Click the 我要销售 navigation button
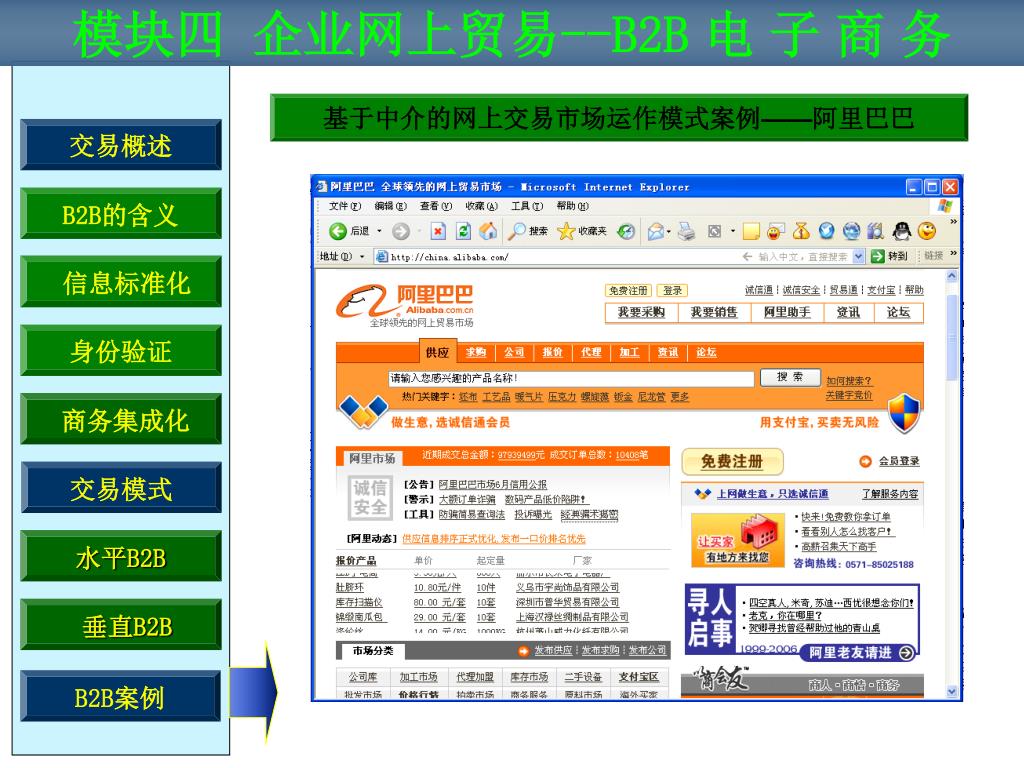 [x=714, y=312]
